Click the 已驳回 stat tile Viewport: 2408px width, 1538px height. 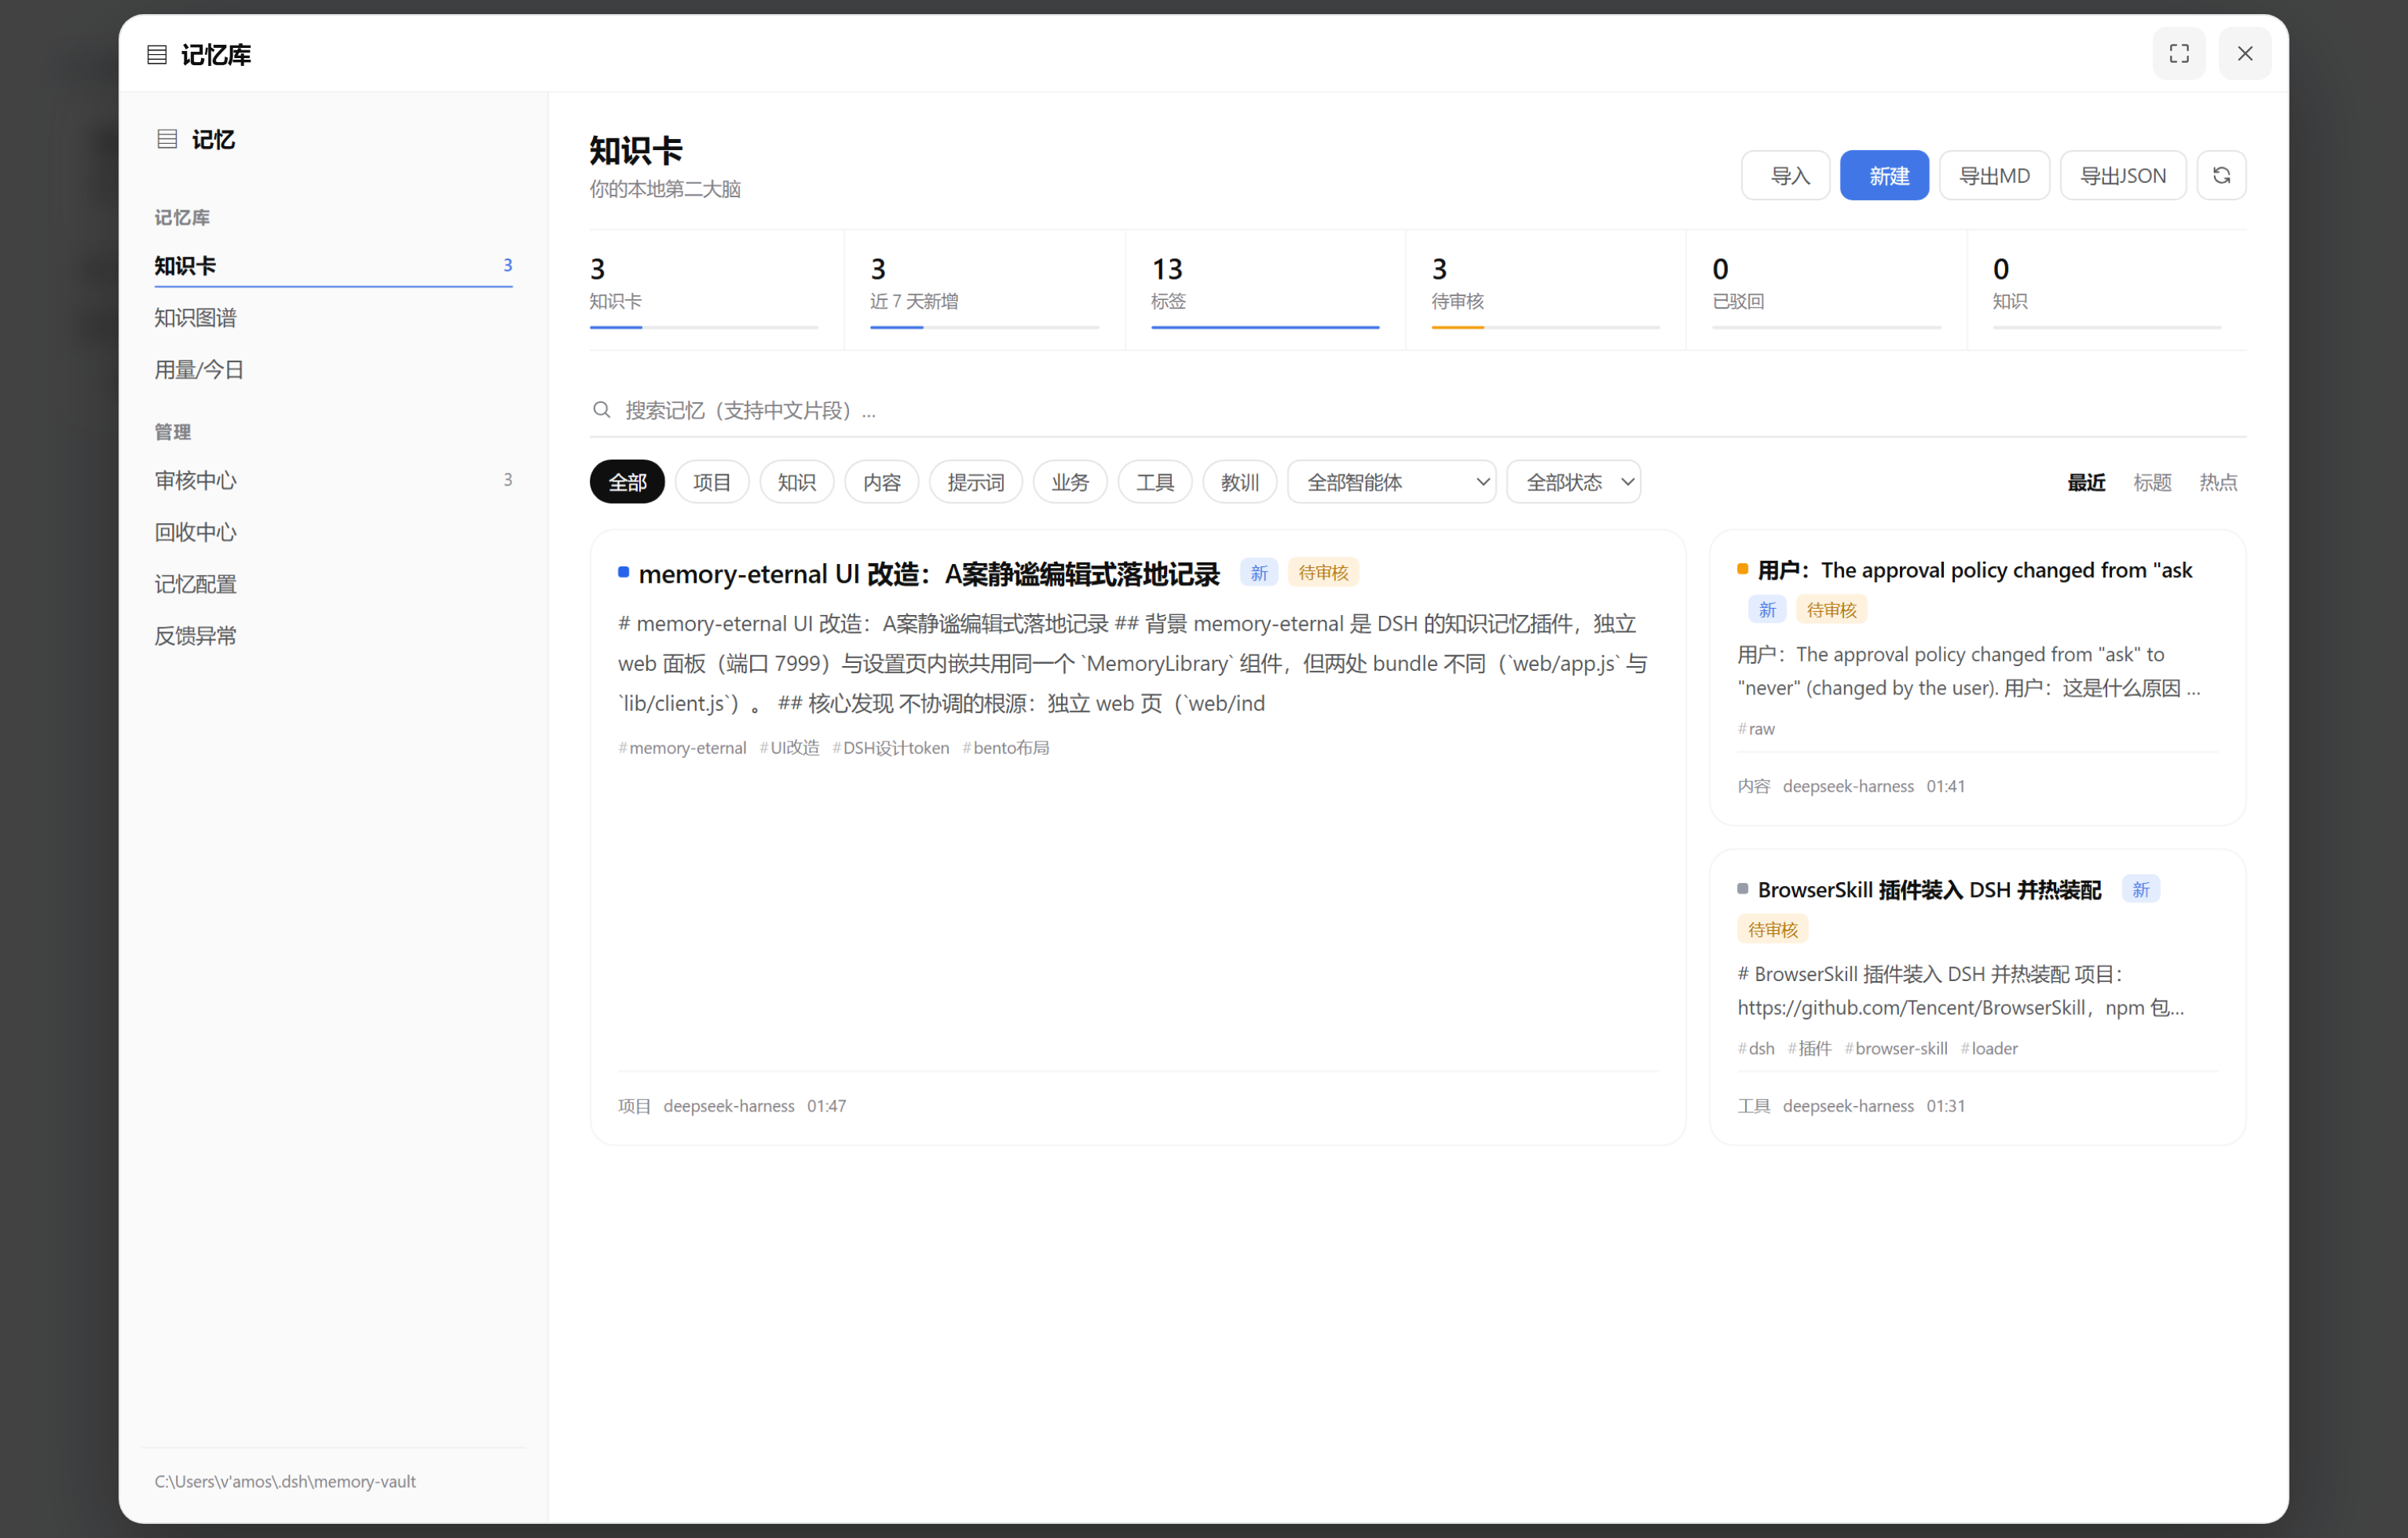pos(1826,290)
